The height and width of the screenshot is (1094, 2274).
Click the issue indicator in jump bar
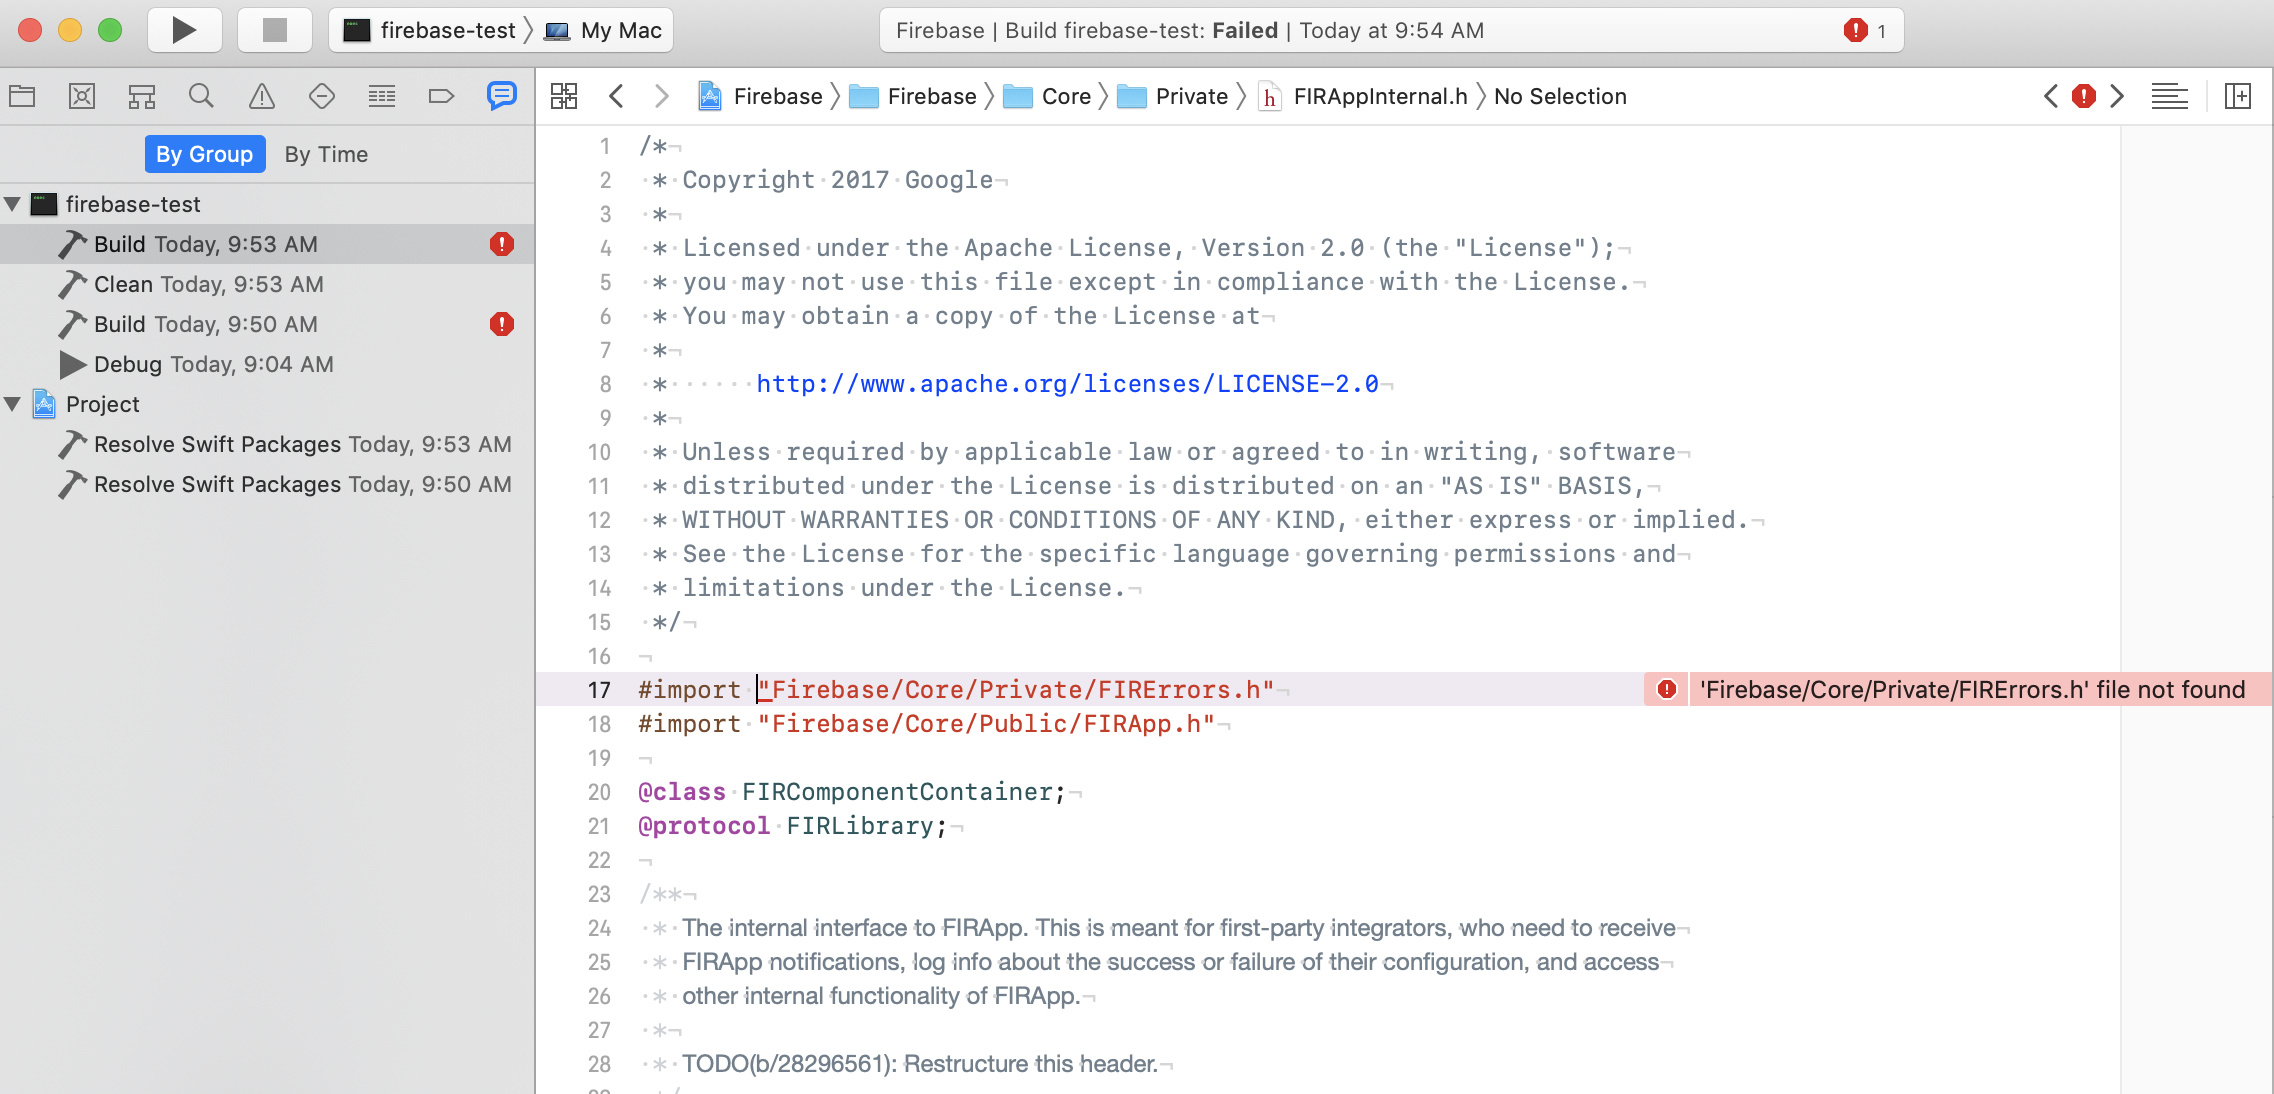pos(2084,96)
